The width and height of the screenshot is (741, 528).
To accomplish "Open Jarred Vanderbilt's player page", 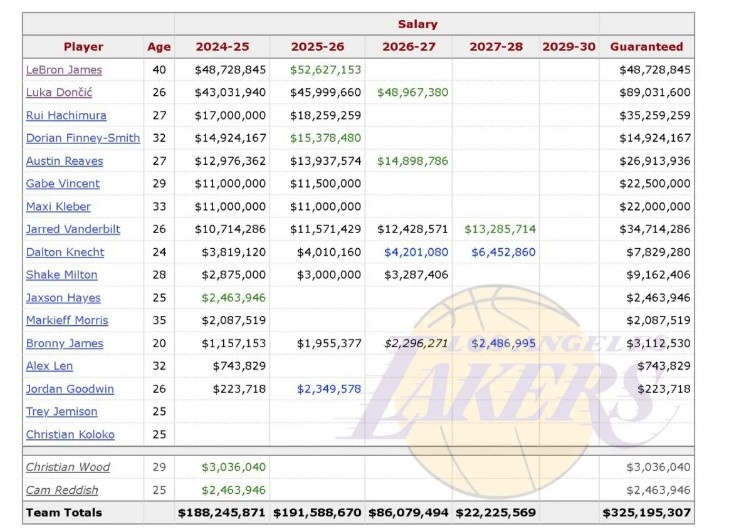I will pyautogui.click(x=73, y=229).
